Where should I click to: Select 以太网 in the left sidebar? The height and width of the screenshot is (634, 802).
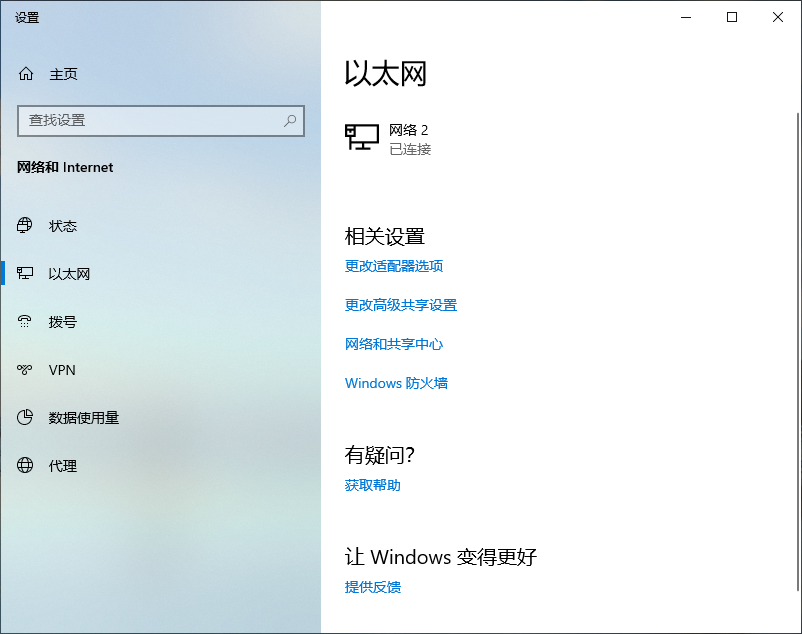(69, 274)
